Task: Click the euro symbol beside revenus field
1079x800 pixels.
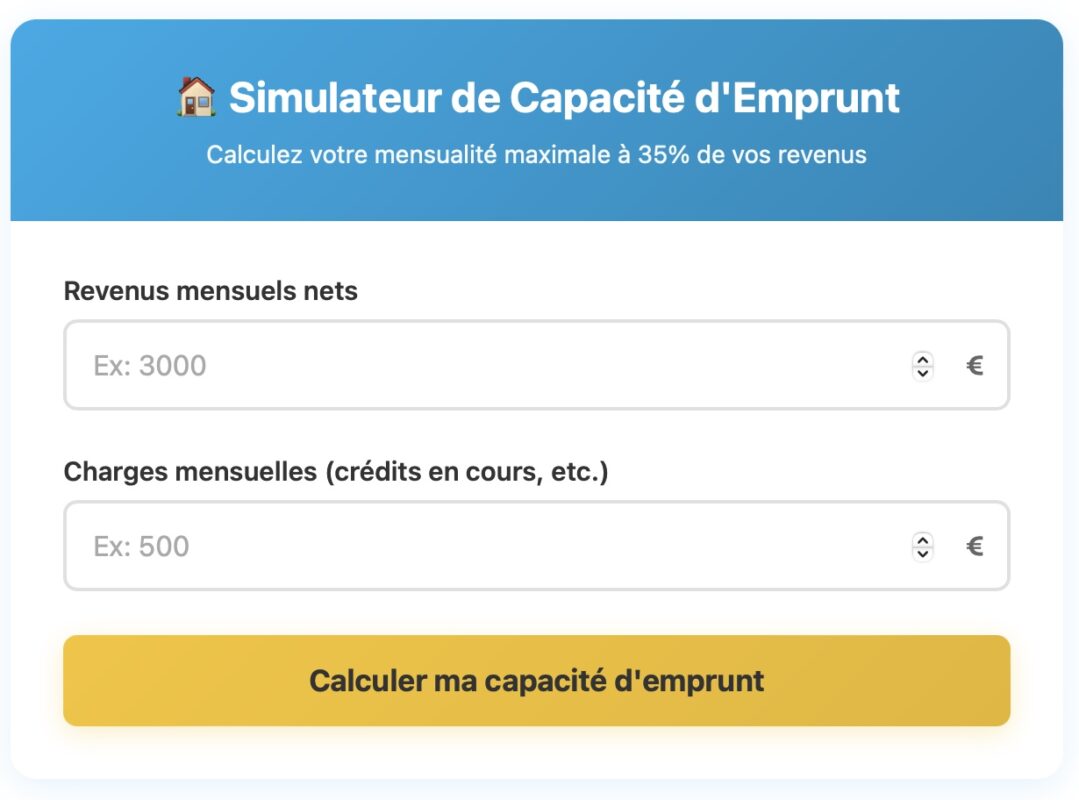Action: click(975, 365)
